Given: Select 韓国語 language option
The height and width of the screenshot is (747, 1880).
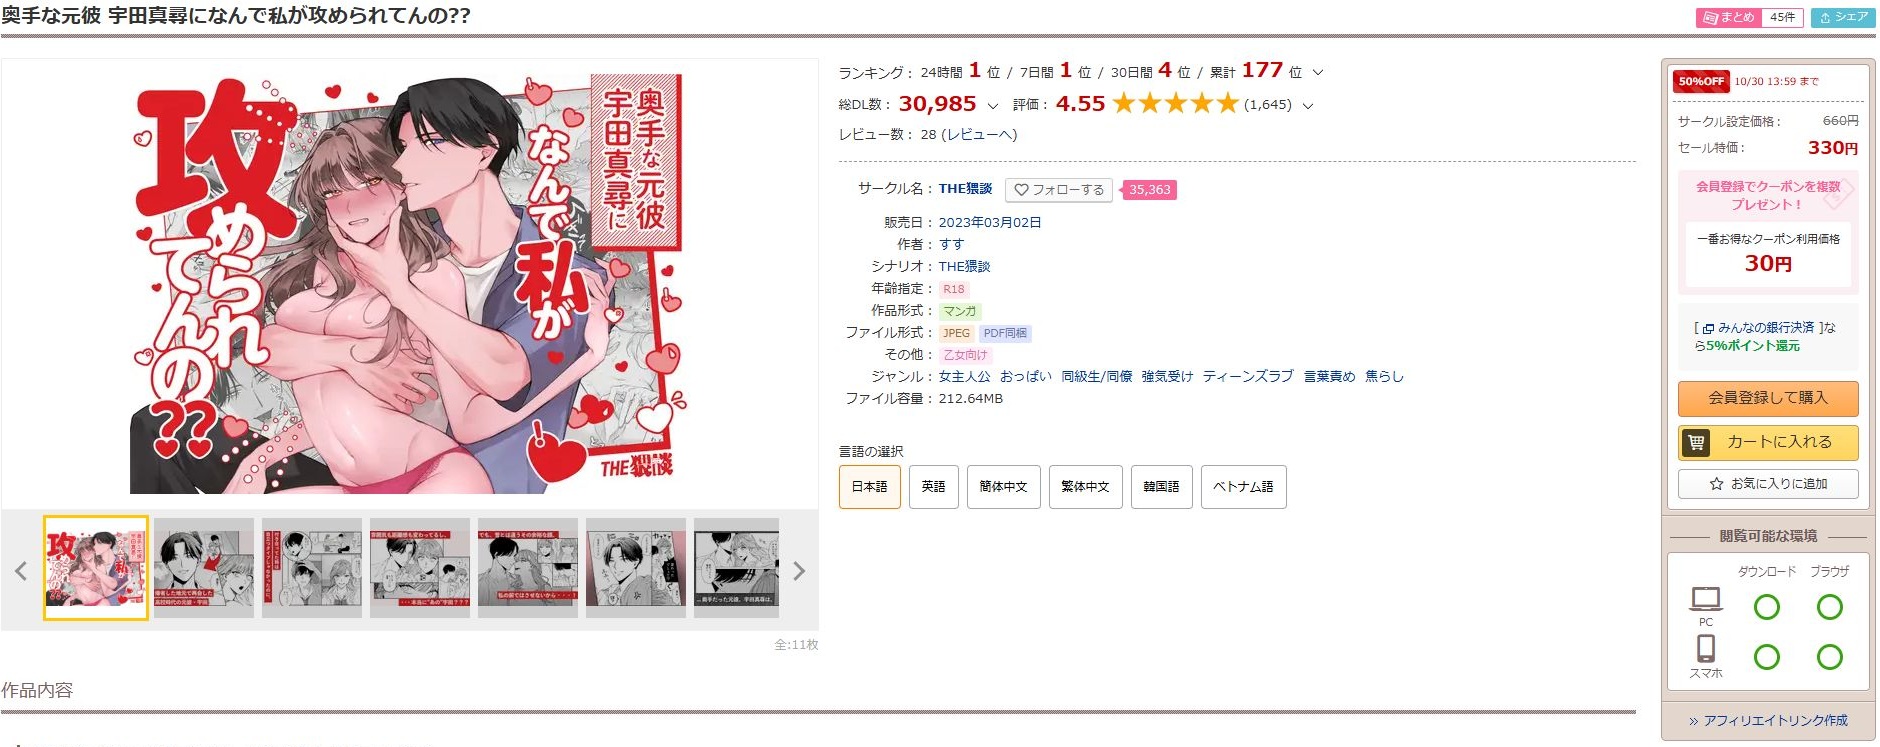Looking at the screenshot, I should point(1161,487).
